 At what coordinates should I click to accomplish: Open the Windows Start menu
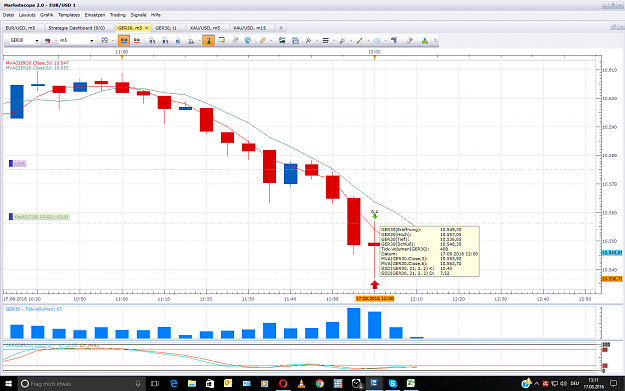coord(8,383)
